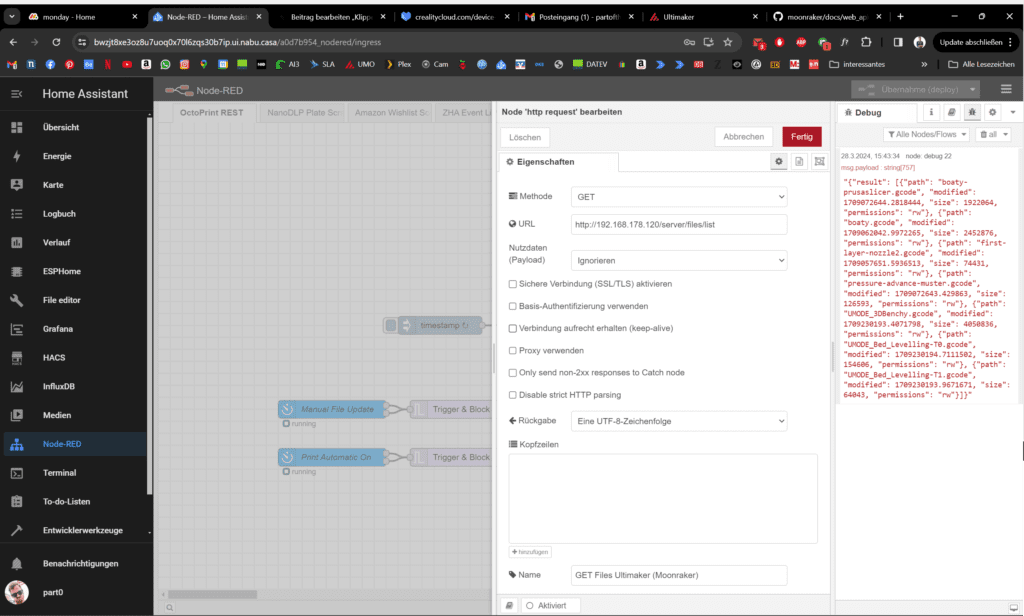
Task: Open the info sidebar tab icon
Action: point(931,112)
